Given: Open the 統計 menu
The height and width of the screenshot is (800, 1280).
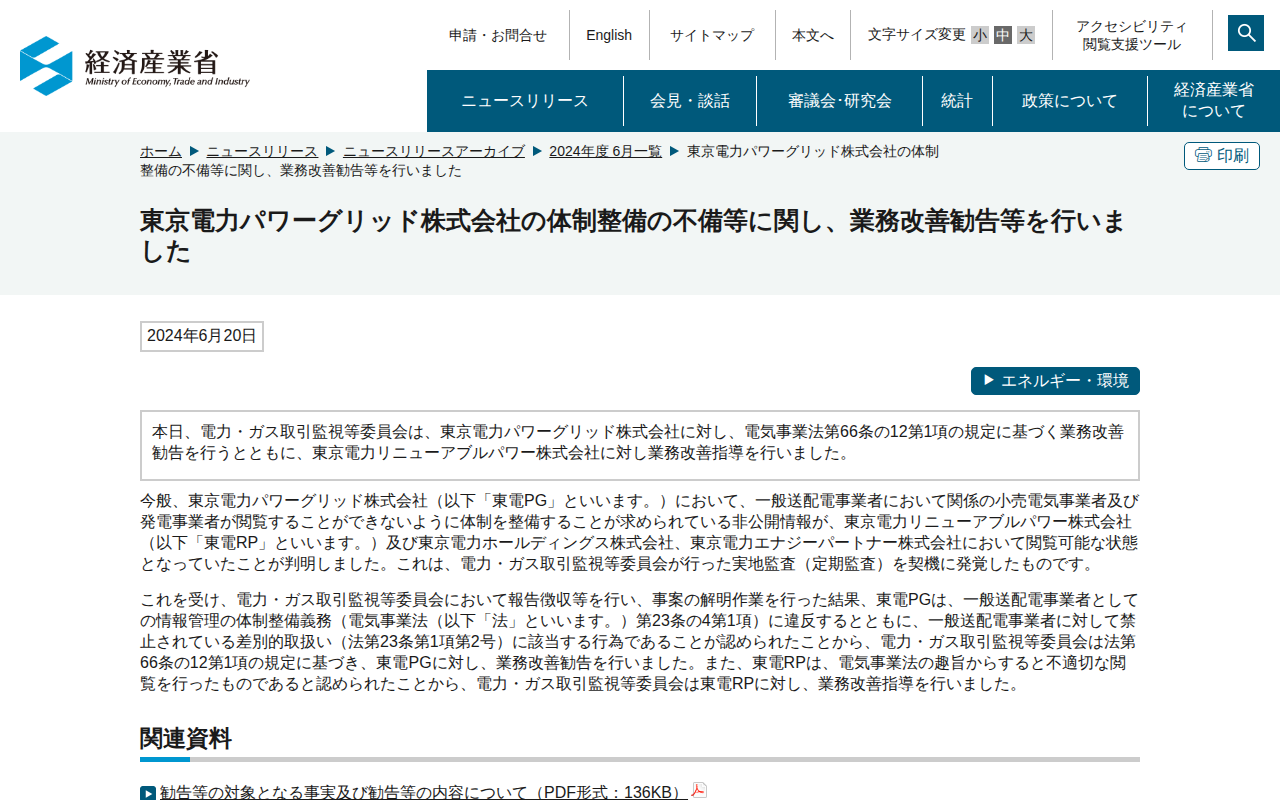Looking at the screenshot, I should click(x=957, y=101).
